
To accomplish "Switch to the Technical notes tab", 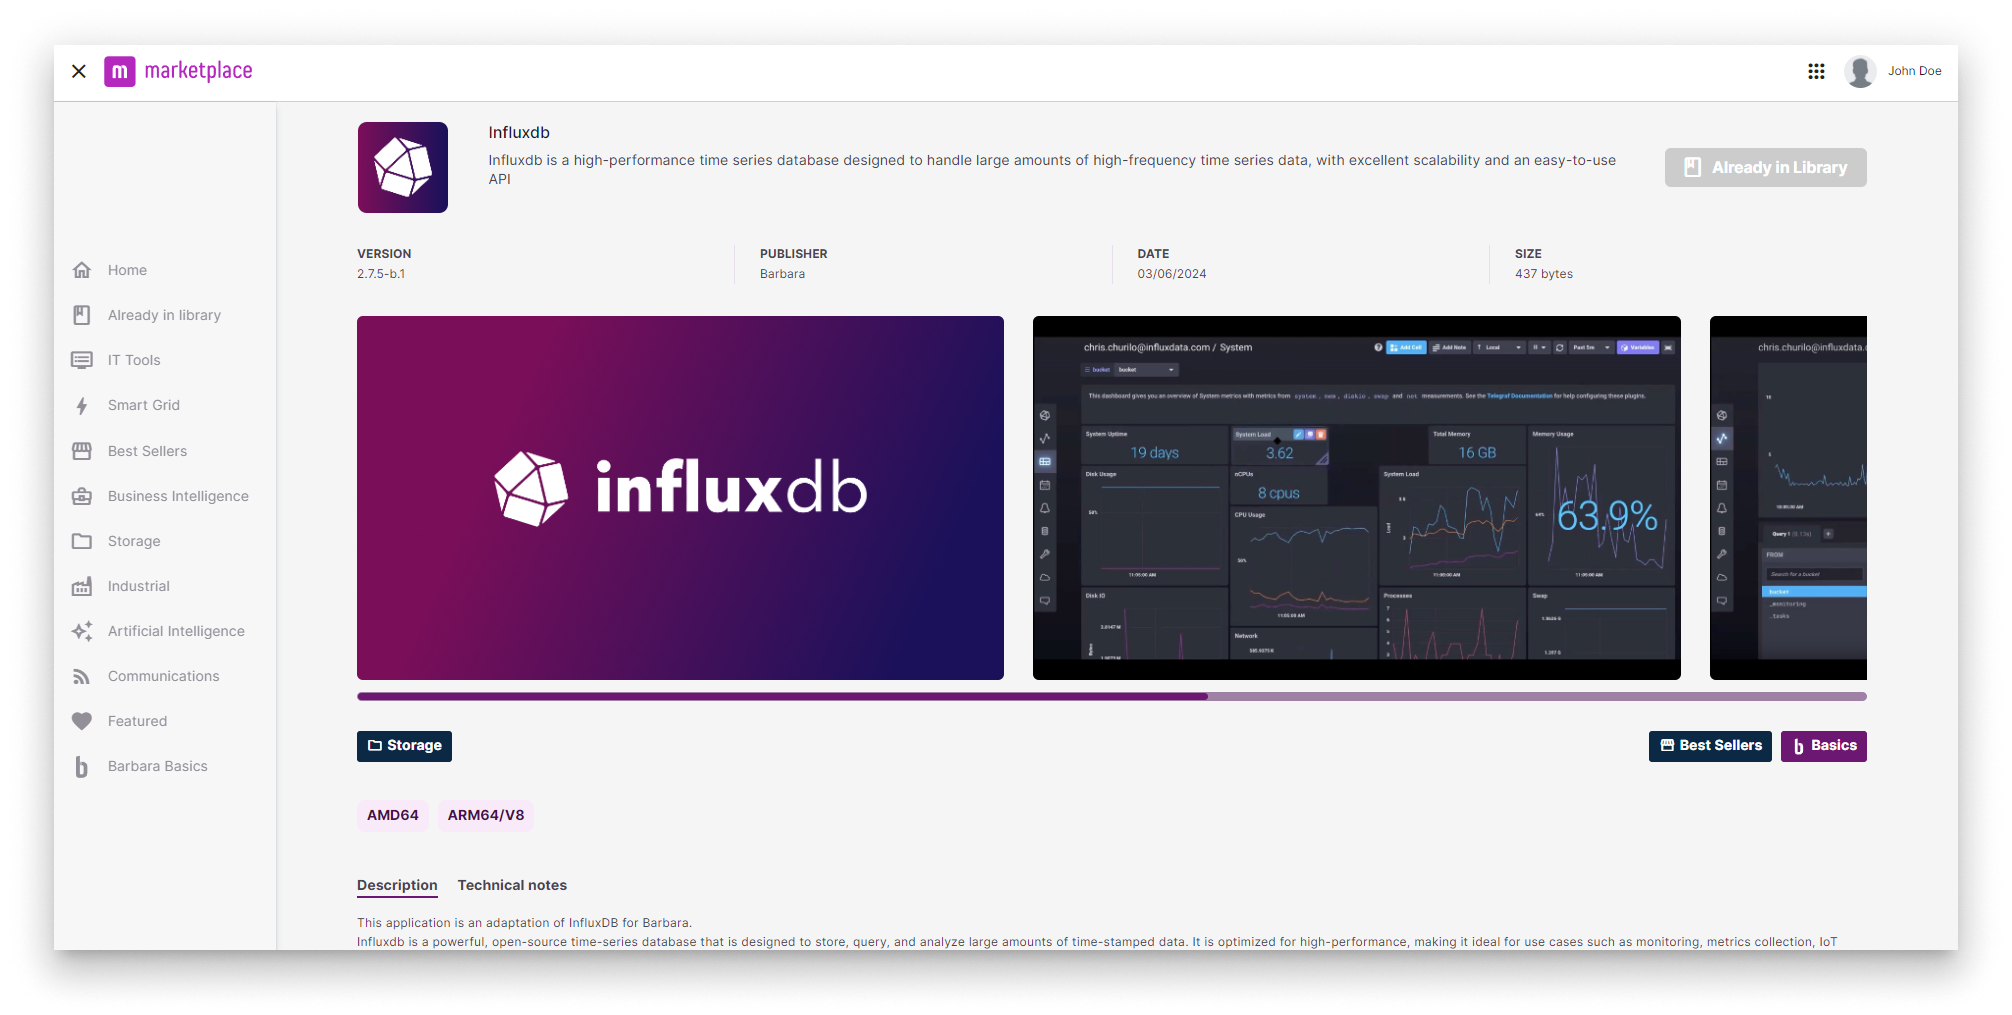I will pyautogui.click(x=512, y=885).
